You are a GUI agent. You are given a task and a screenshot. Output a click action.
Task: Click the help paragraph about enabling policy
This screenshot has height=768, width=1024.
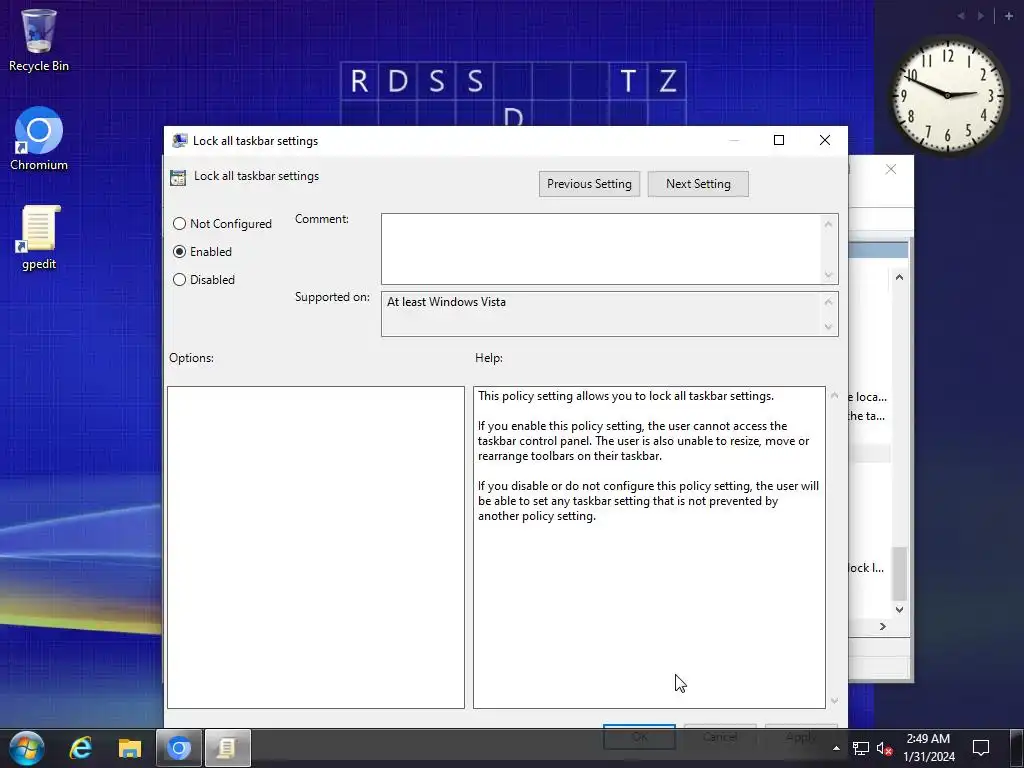643,441
